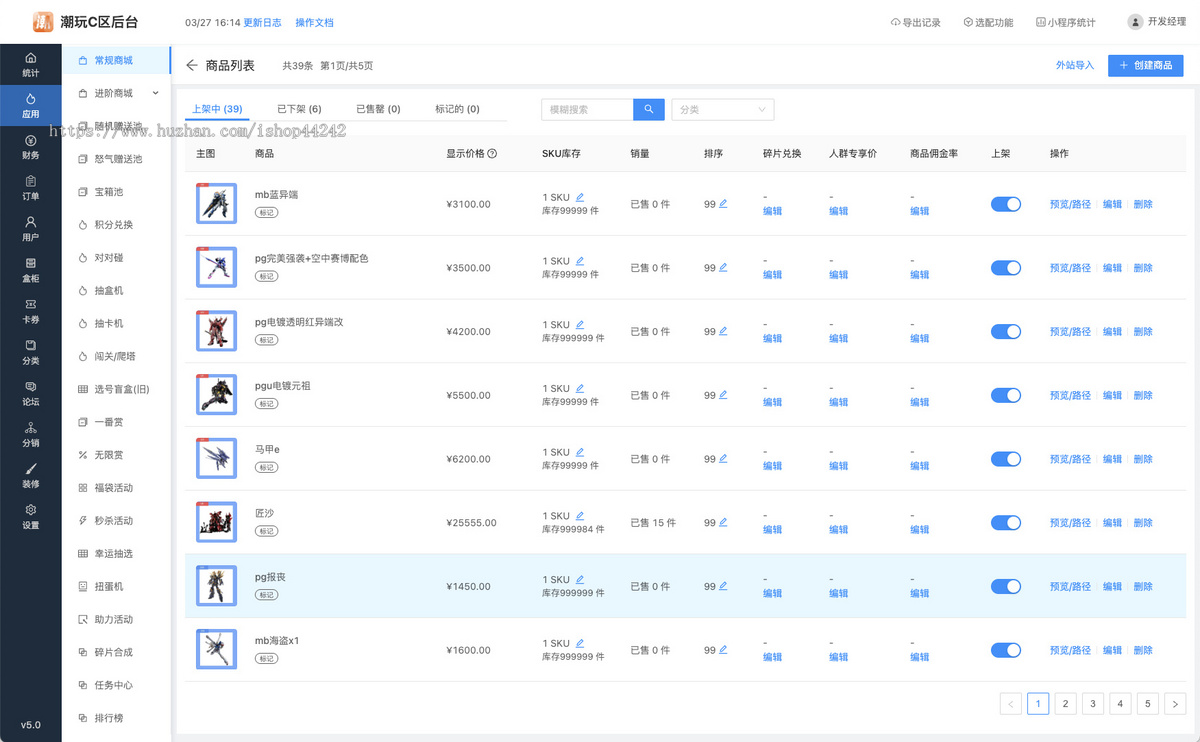Click the 外站导入 link

pos(1075,65)
